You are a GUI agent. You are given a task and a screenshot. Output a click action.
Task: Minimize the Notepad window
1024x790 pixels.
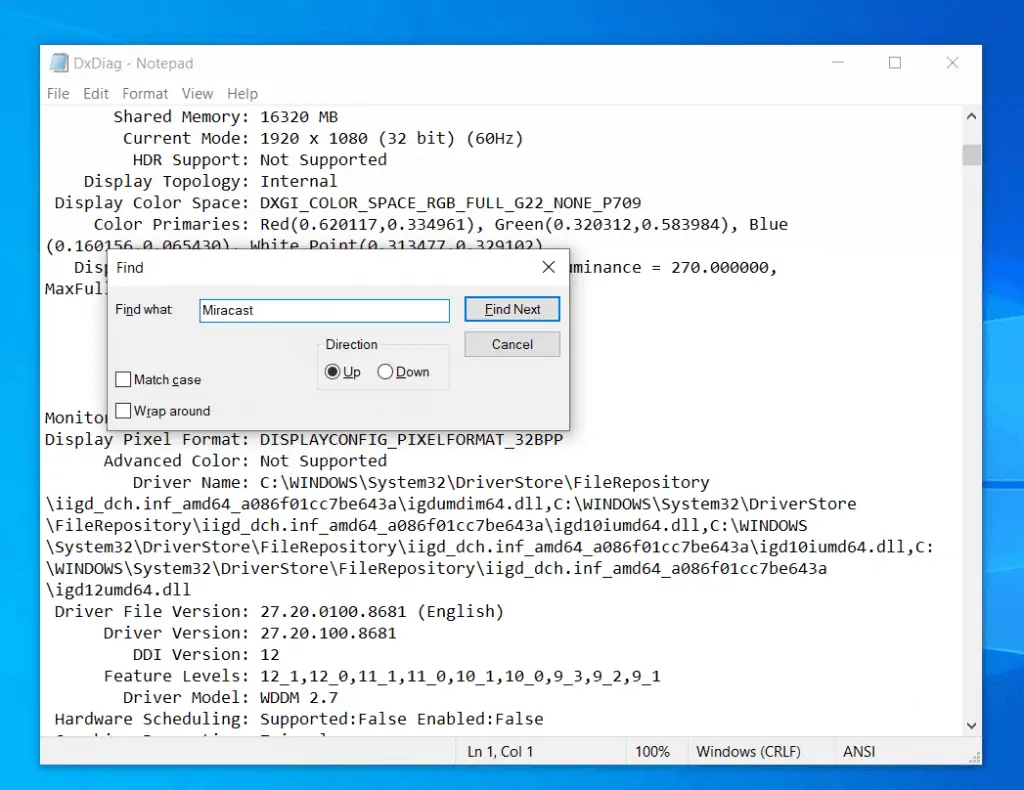[x=838, y=63]
